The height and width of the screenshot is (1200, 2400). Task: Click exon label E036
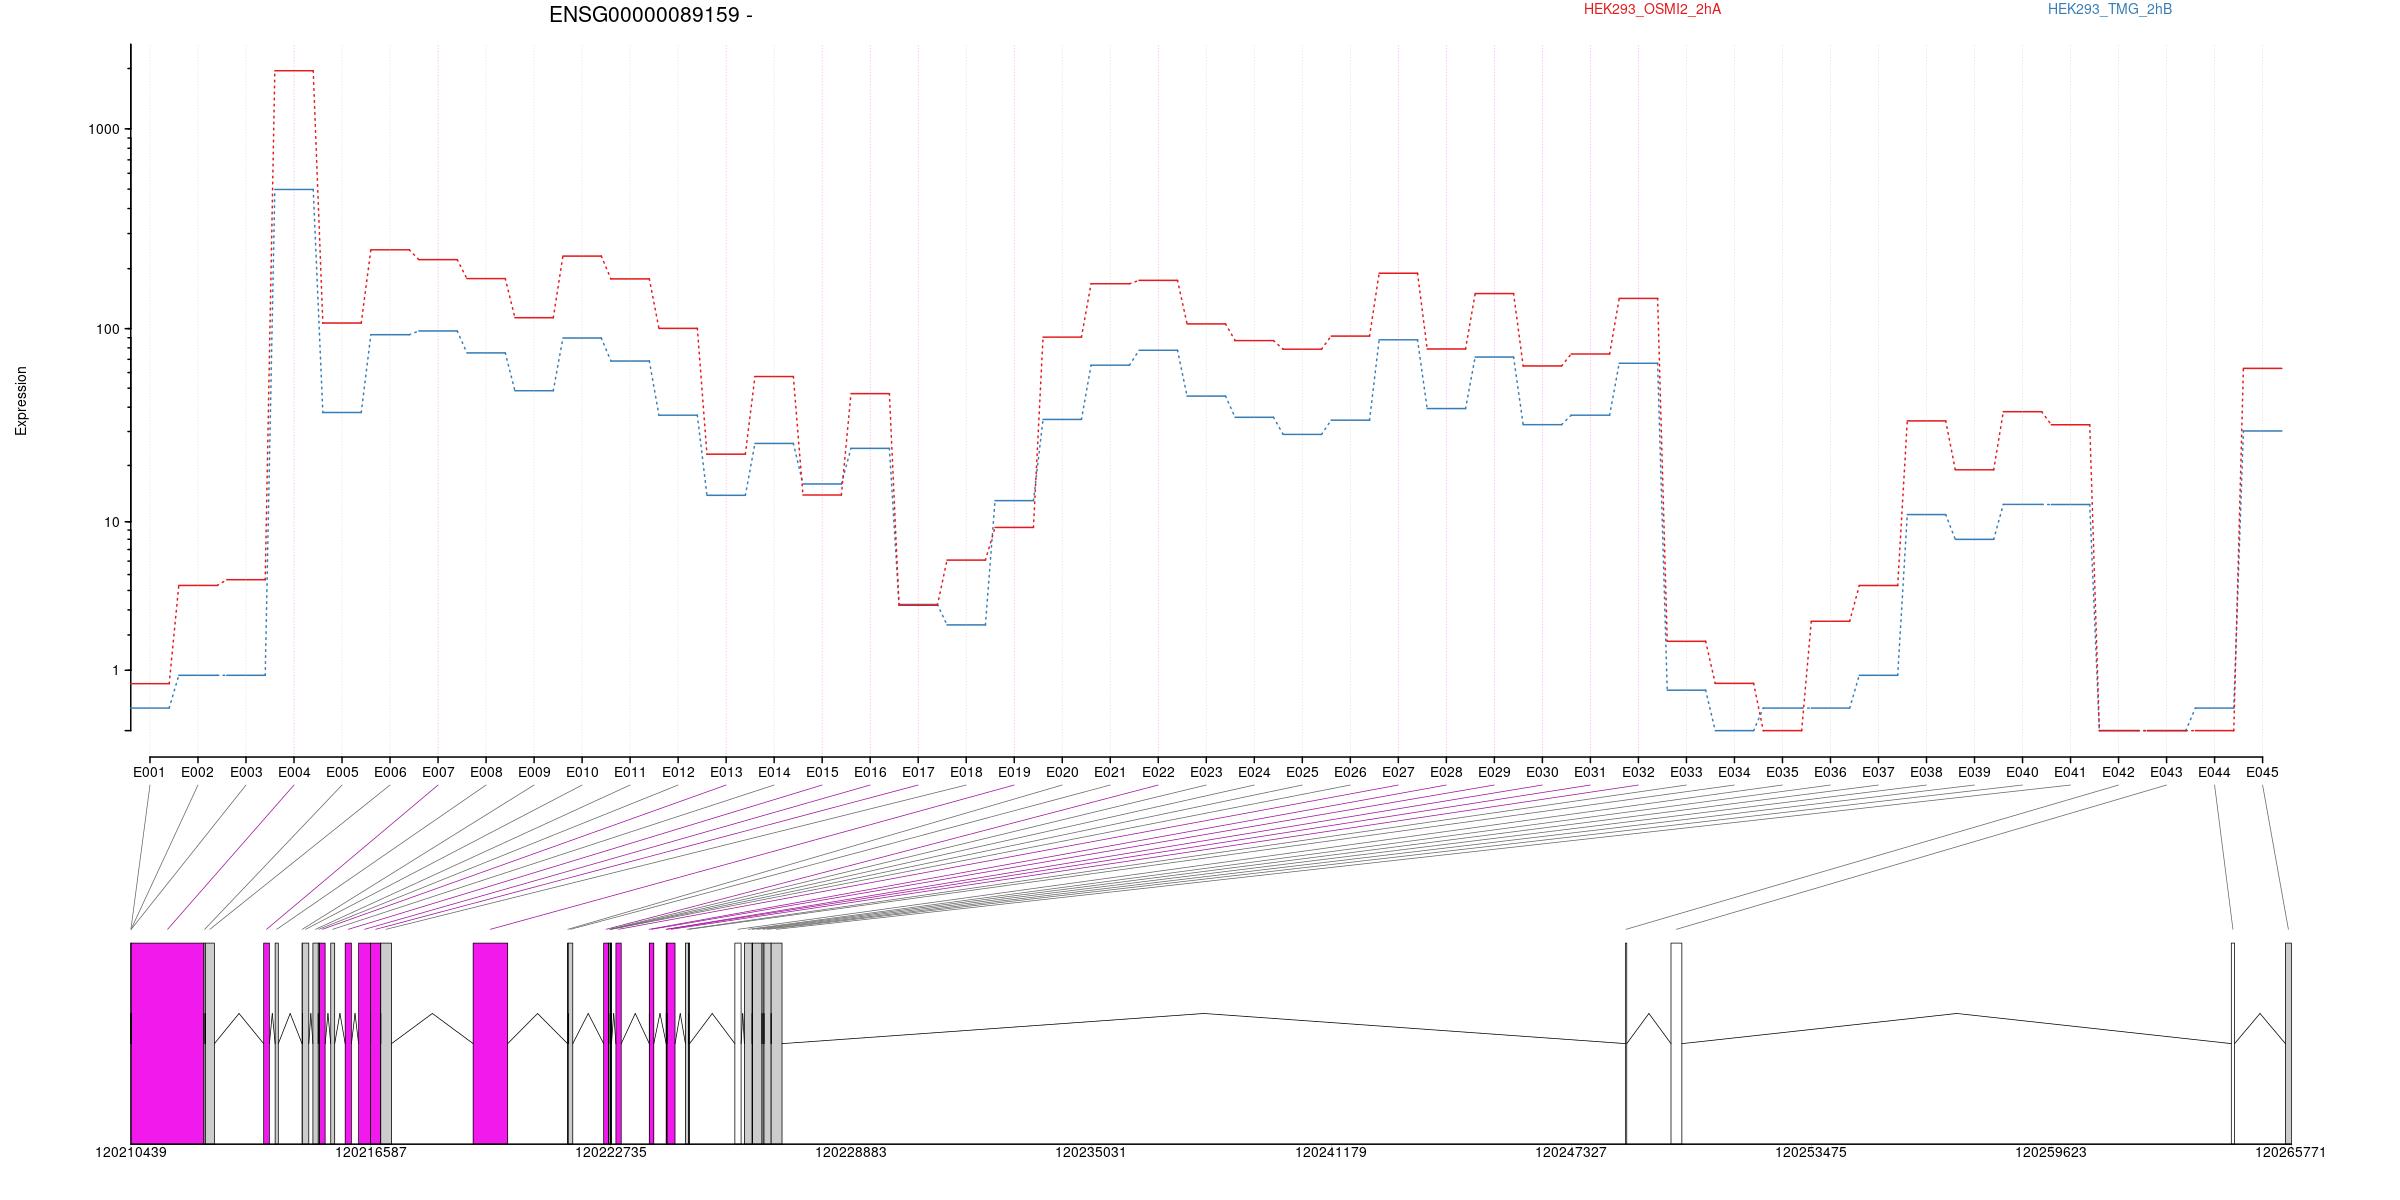tap(1830, 772)
